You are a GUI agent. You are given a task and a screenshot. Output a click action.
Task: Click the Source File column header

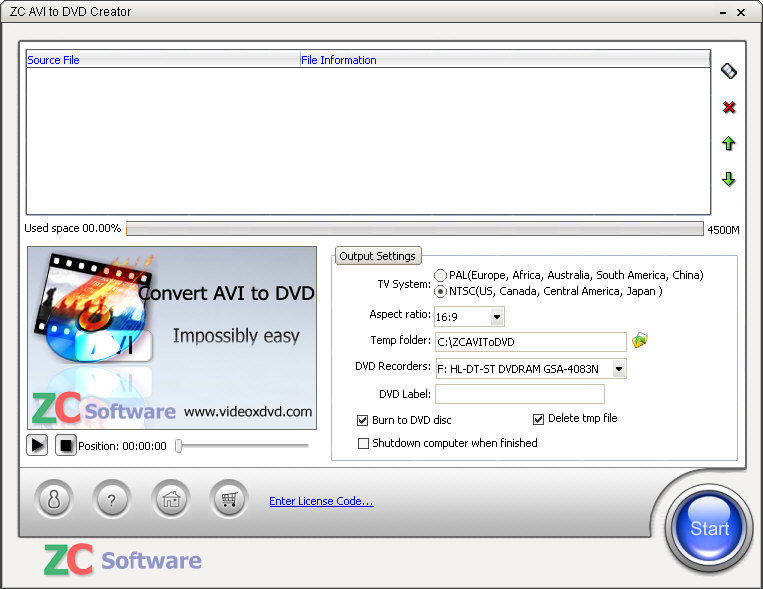(x=163, y=60)
